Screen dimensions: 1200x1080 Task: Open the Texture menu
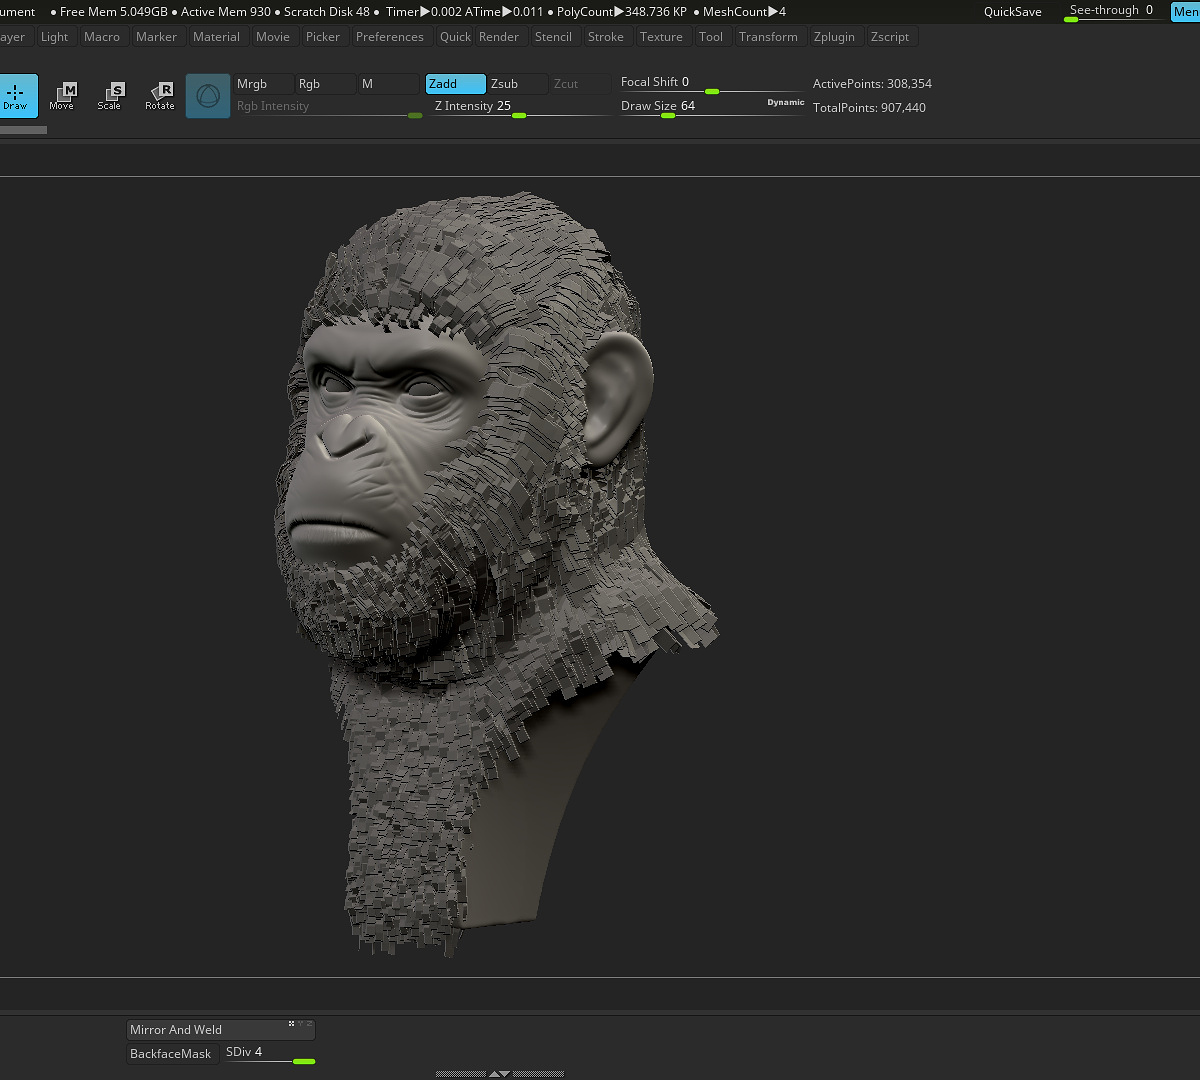pyautogui.click(x=661, y=37)
